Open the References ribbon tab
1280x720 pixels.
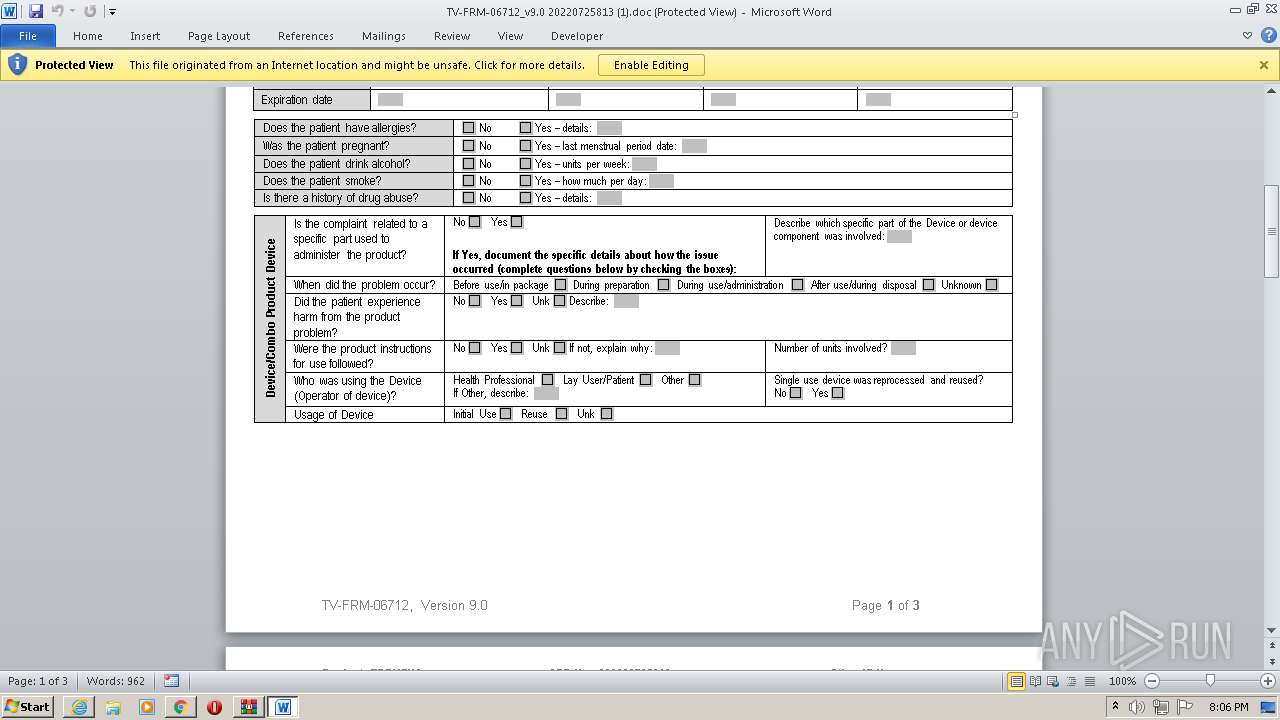306,36
